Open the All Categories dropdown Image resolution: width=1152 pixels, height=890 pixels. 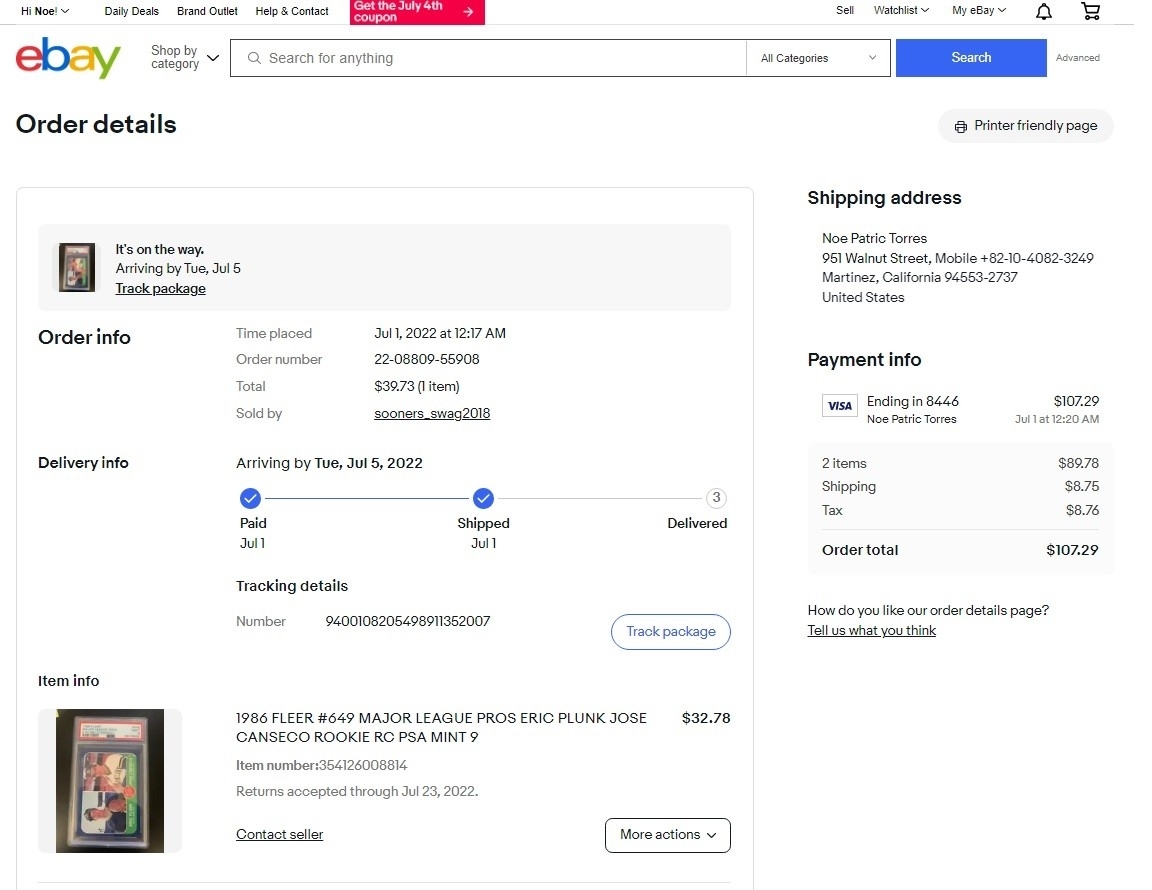click(x=818, y=58)
